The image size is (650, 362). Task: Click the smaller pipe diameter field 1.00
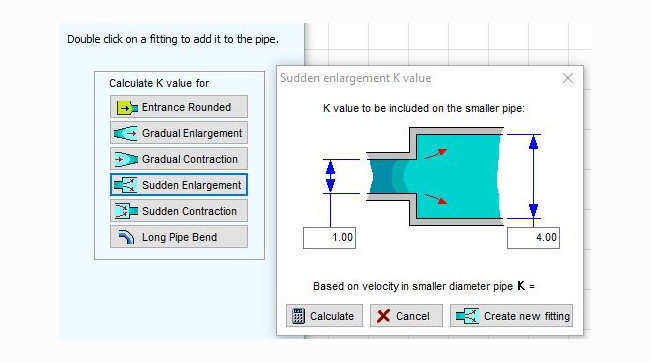pos(330,238)
